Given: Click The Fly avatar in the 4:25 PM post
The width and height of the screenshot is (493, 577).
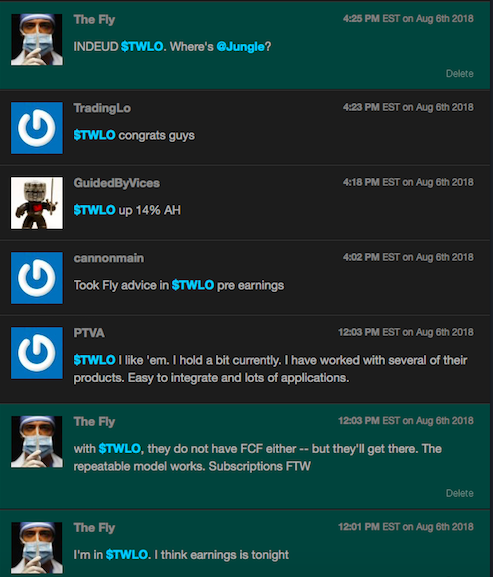Looking at the screenshot, I should tap(37, 40).
